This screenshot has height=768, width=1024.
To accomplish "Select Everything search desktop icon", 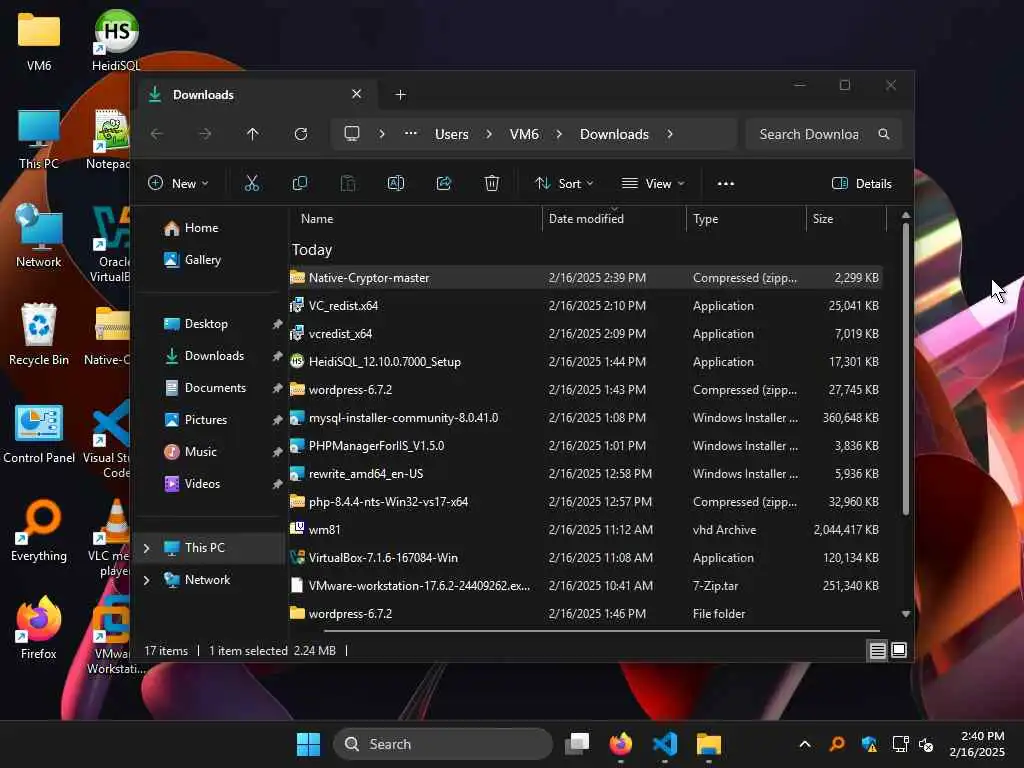I will [x=39, y=530].
